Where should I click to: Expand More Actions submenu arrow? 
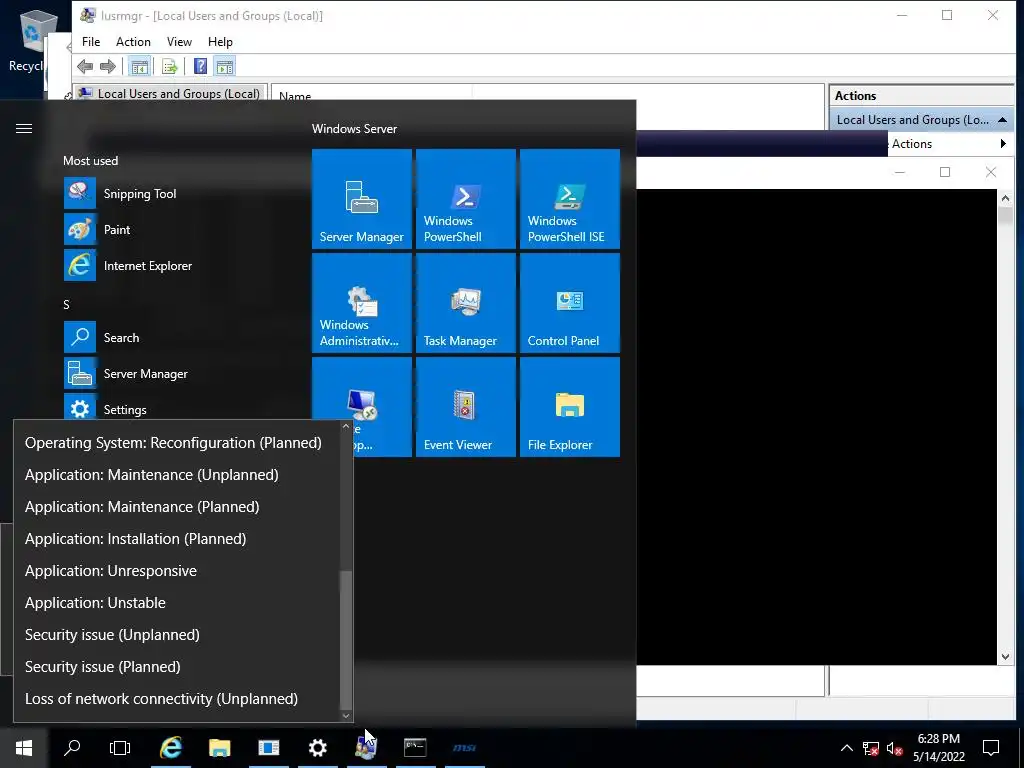pyautogui.click(x=1003, y=144)
